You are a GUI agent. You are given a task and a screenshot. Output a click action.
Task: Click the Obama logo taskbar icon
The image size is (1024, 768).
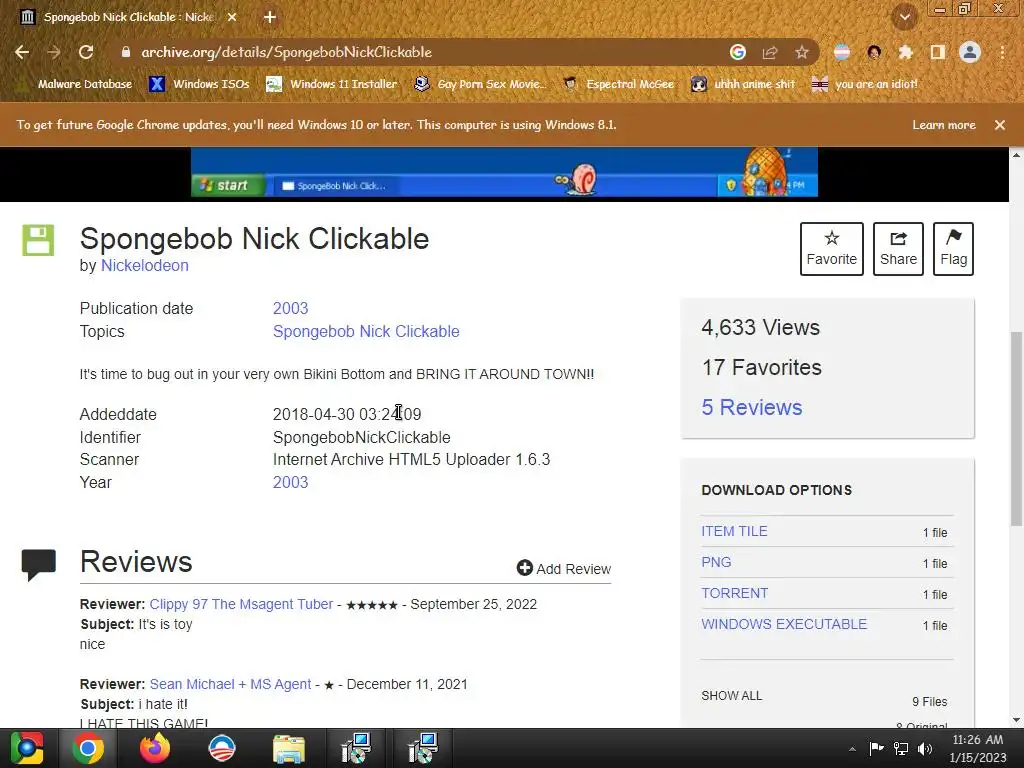(x=222, y=748)
